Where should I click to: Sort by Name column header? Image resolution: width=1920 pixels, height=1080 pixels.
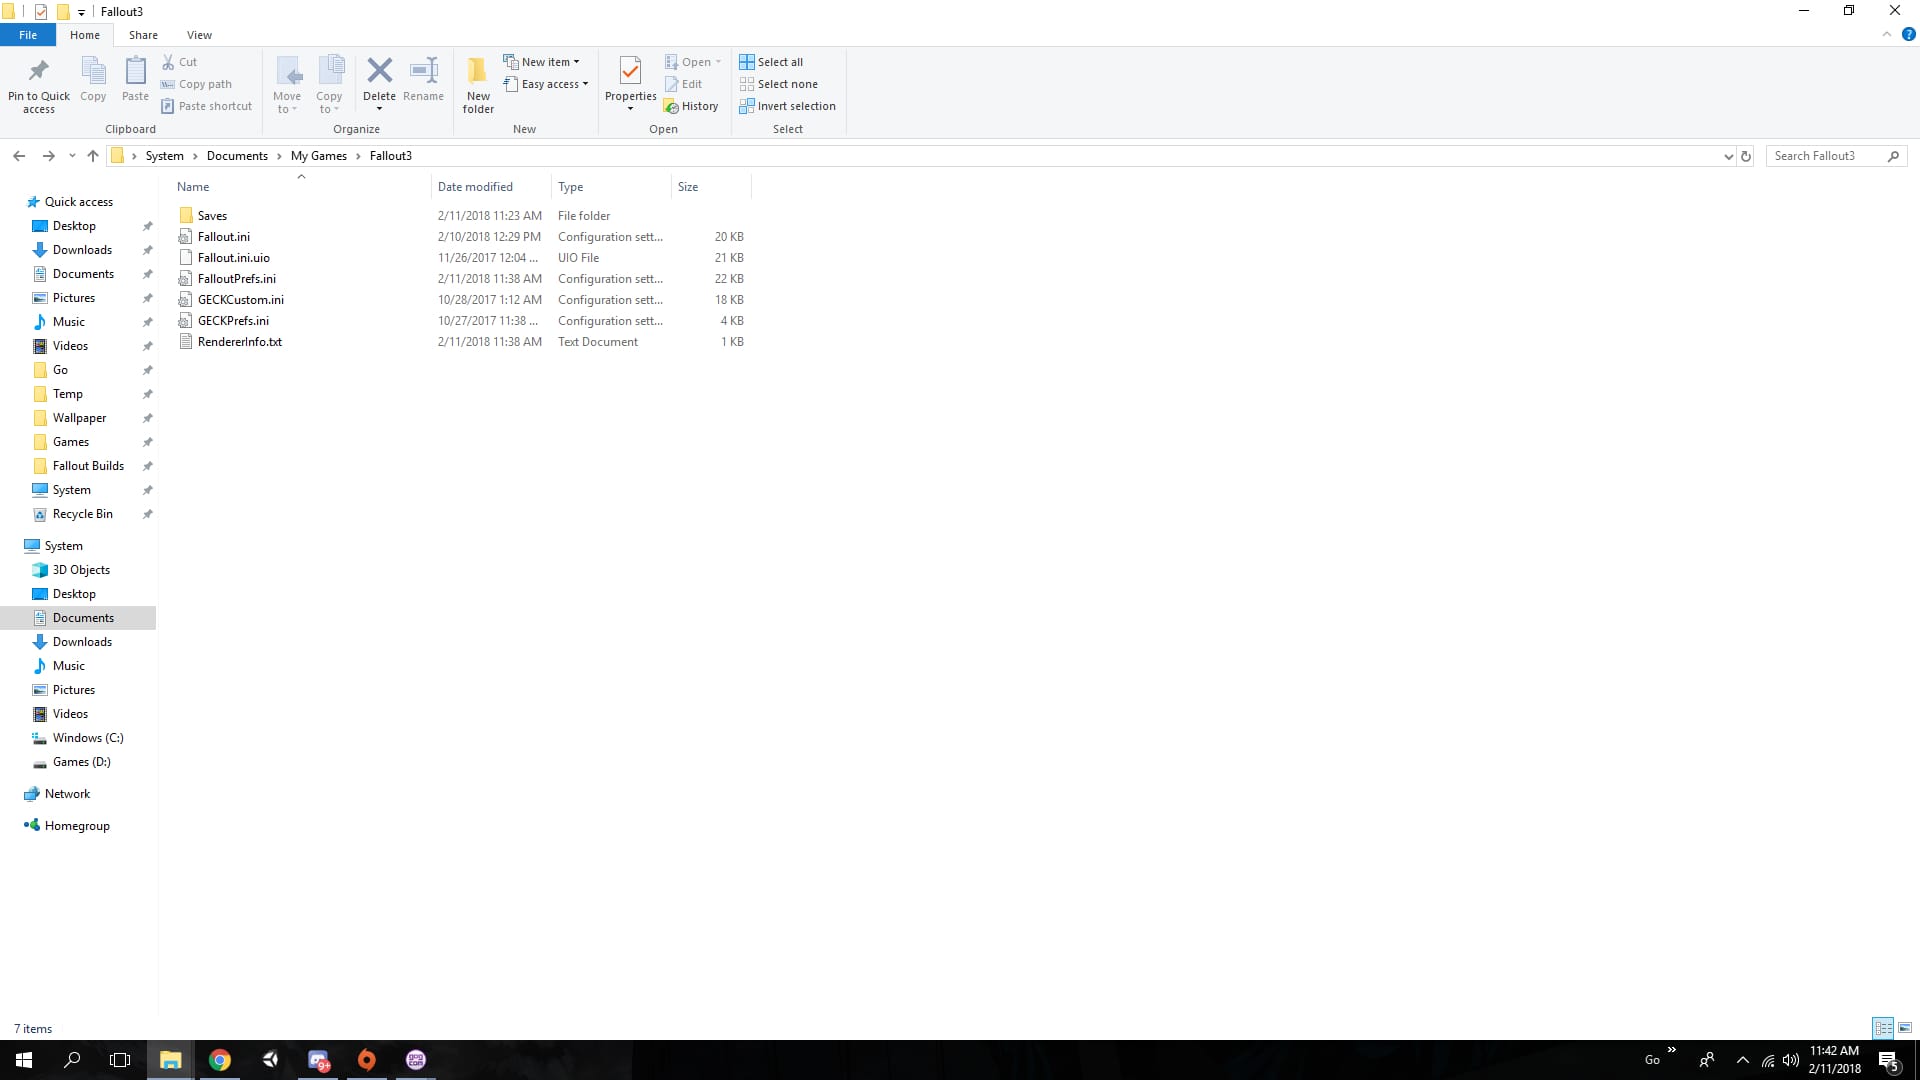pyautogui.click(x=301, y=187)
